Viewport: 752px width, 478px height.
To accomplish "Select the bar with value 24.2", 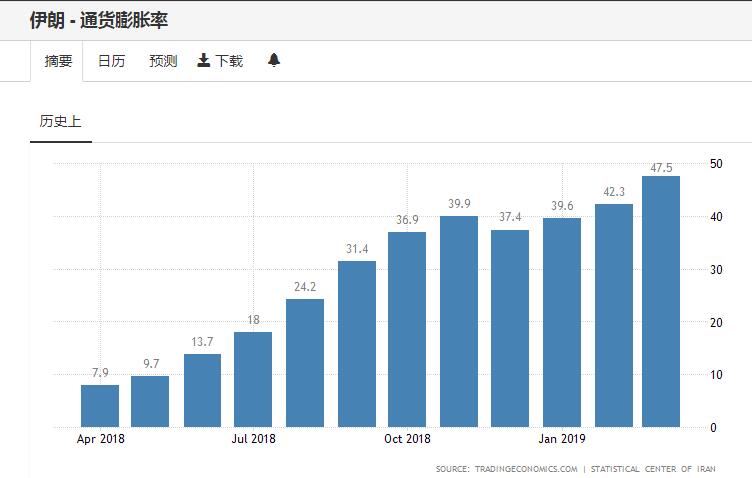I will [x=305, y=363].
